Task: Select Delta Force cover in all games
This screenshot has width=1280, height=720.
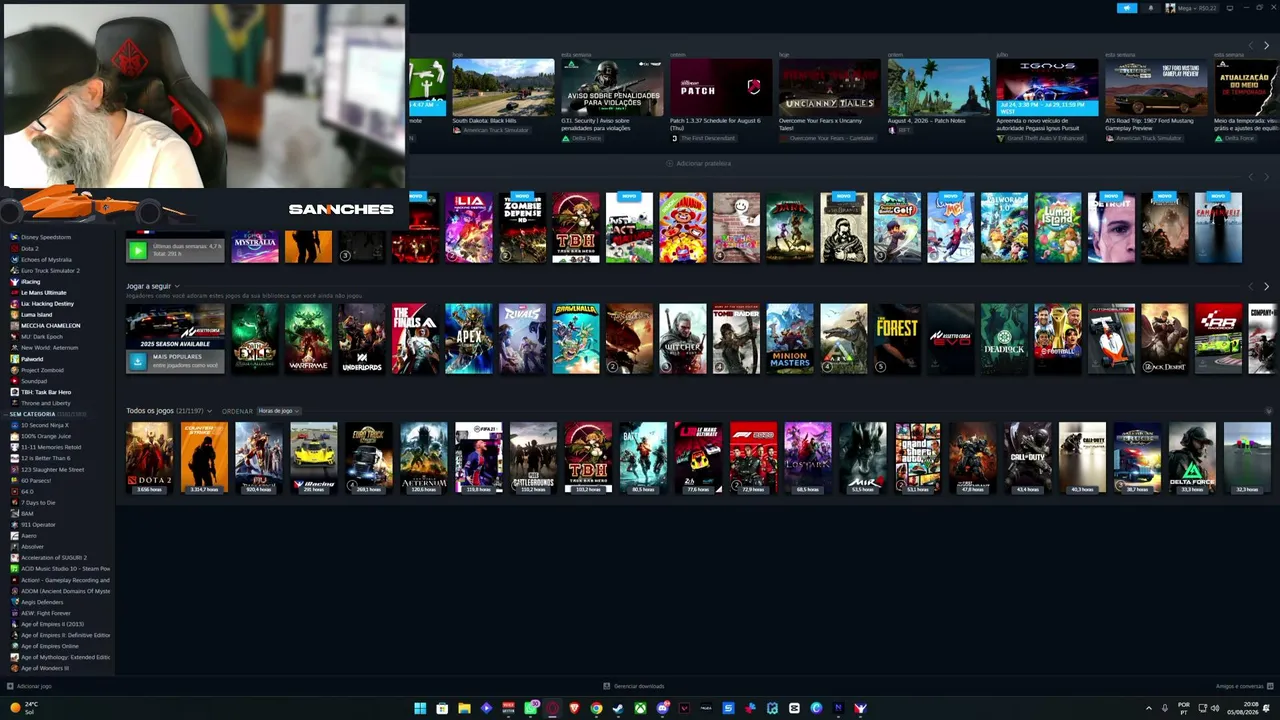Action: pos(1192,458)
